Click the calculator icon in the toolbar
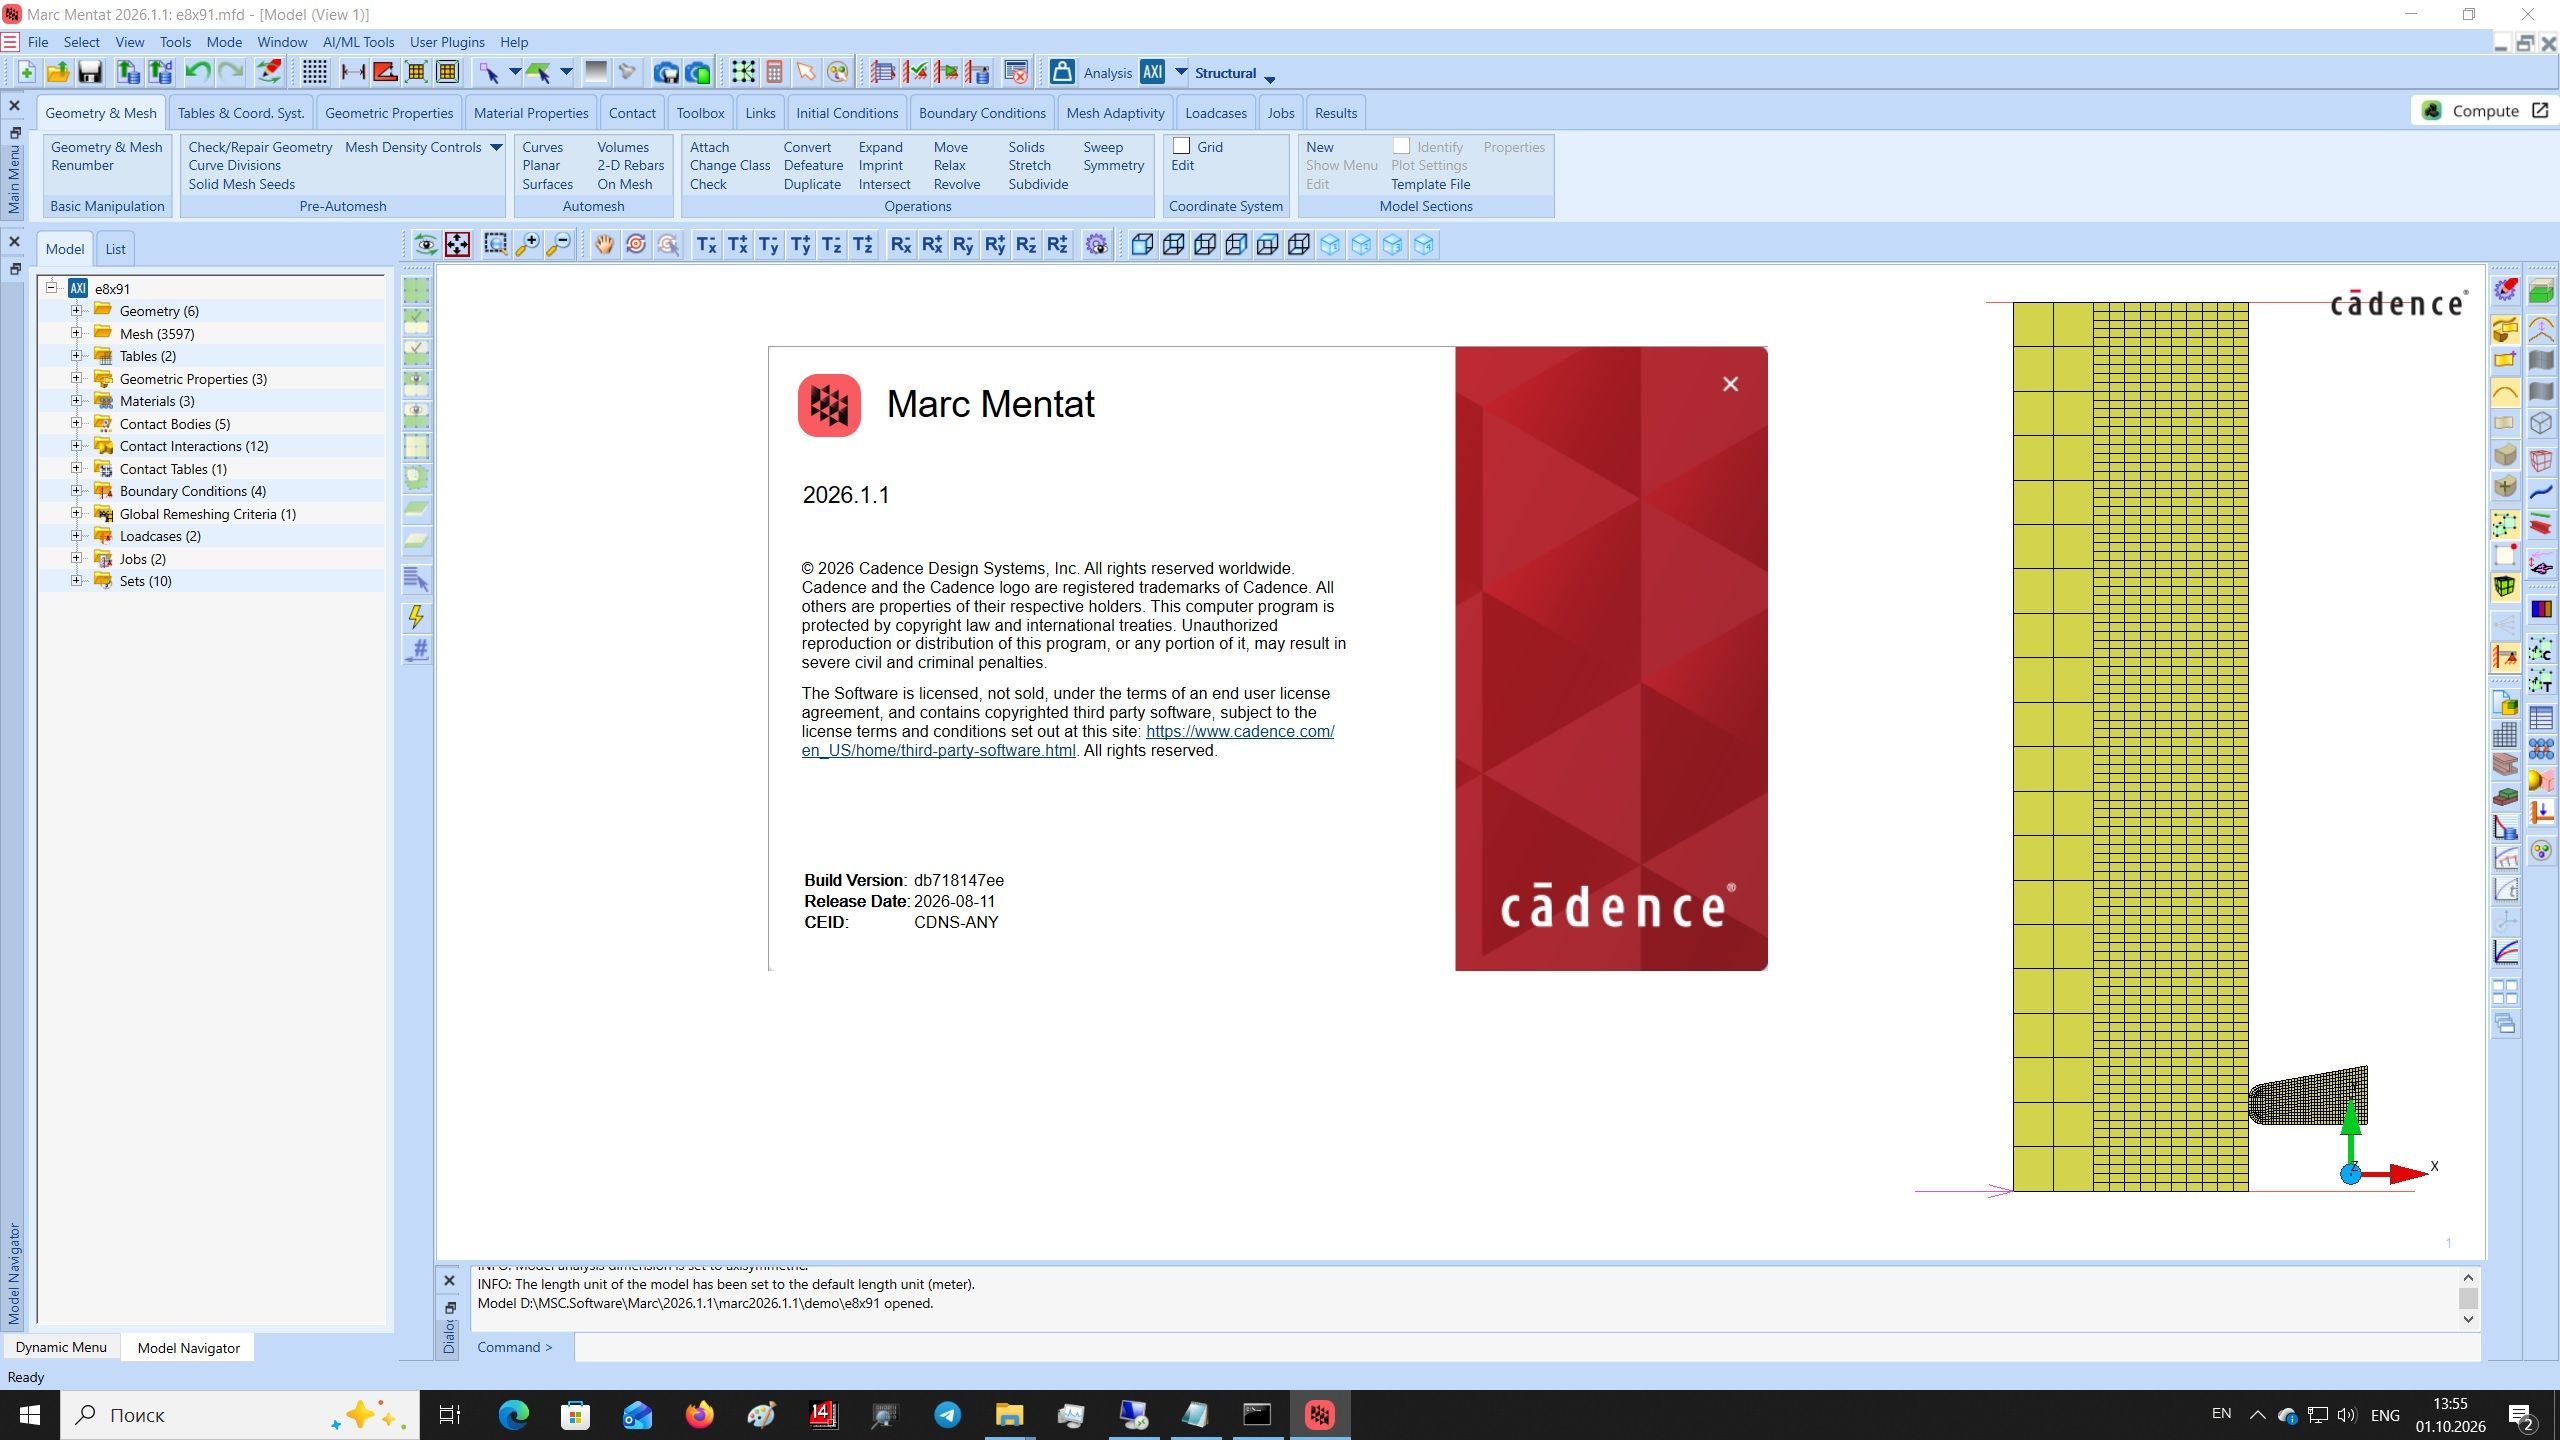 774,72
